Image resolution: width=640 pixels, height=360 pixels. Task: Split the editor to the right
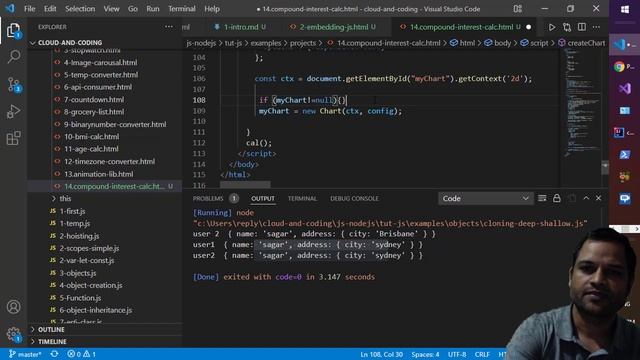click(x=582, y=27)
